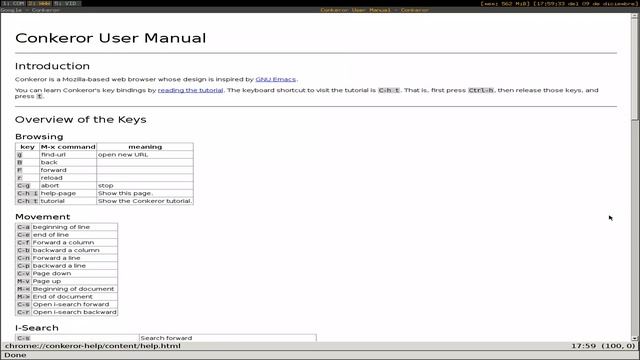Click the memory usage indicator in top bar
Image resolution: width=640 pixels, height=360 pixels.
coord(505,3)
